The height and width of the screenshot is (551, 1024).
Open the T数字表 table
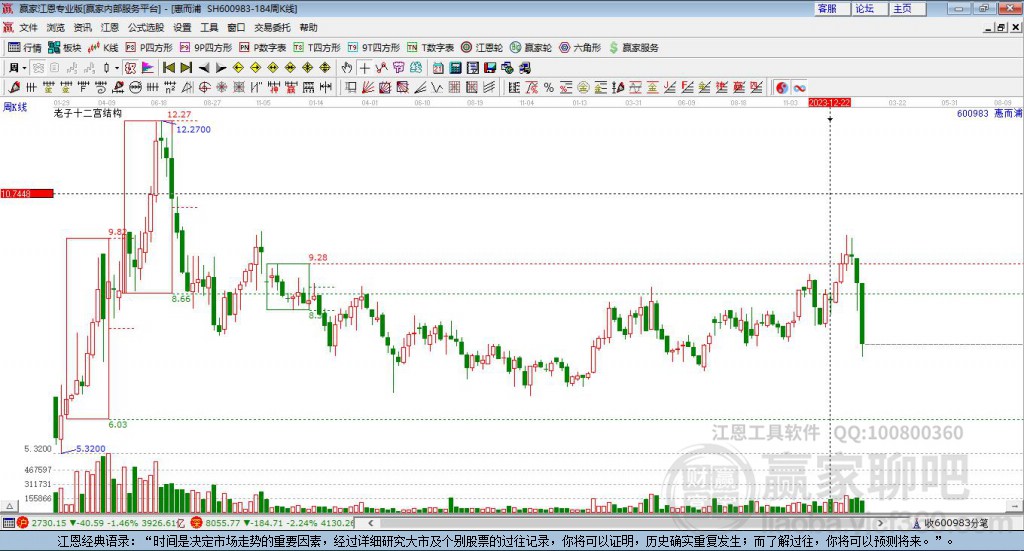pos(430,48)
